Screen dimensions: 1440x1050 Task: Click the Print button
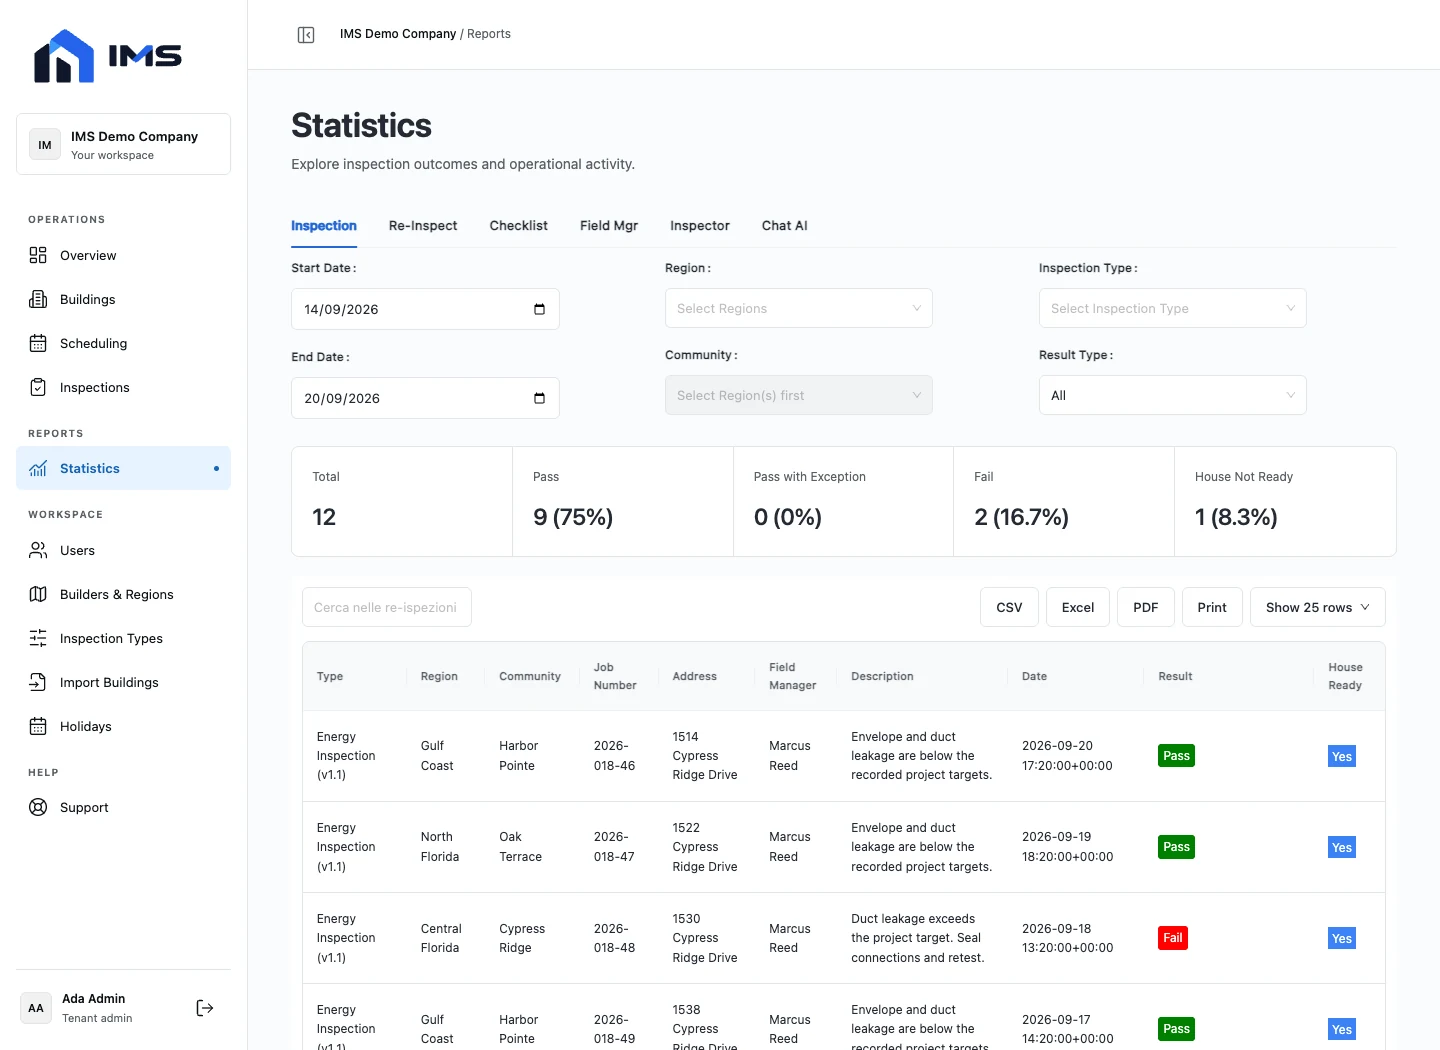coord(1212,607)
